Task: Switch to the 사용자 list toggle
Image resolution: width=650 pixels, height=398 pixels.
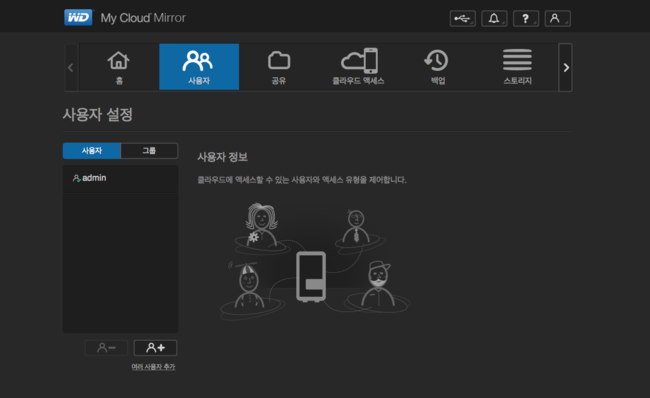Action: (92, 151)
